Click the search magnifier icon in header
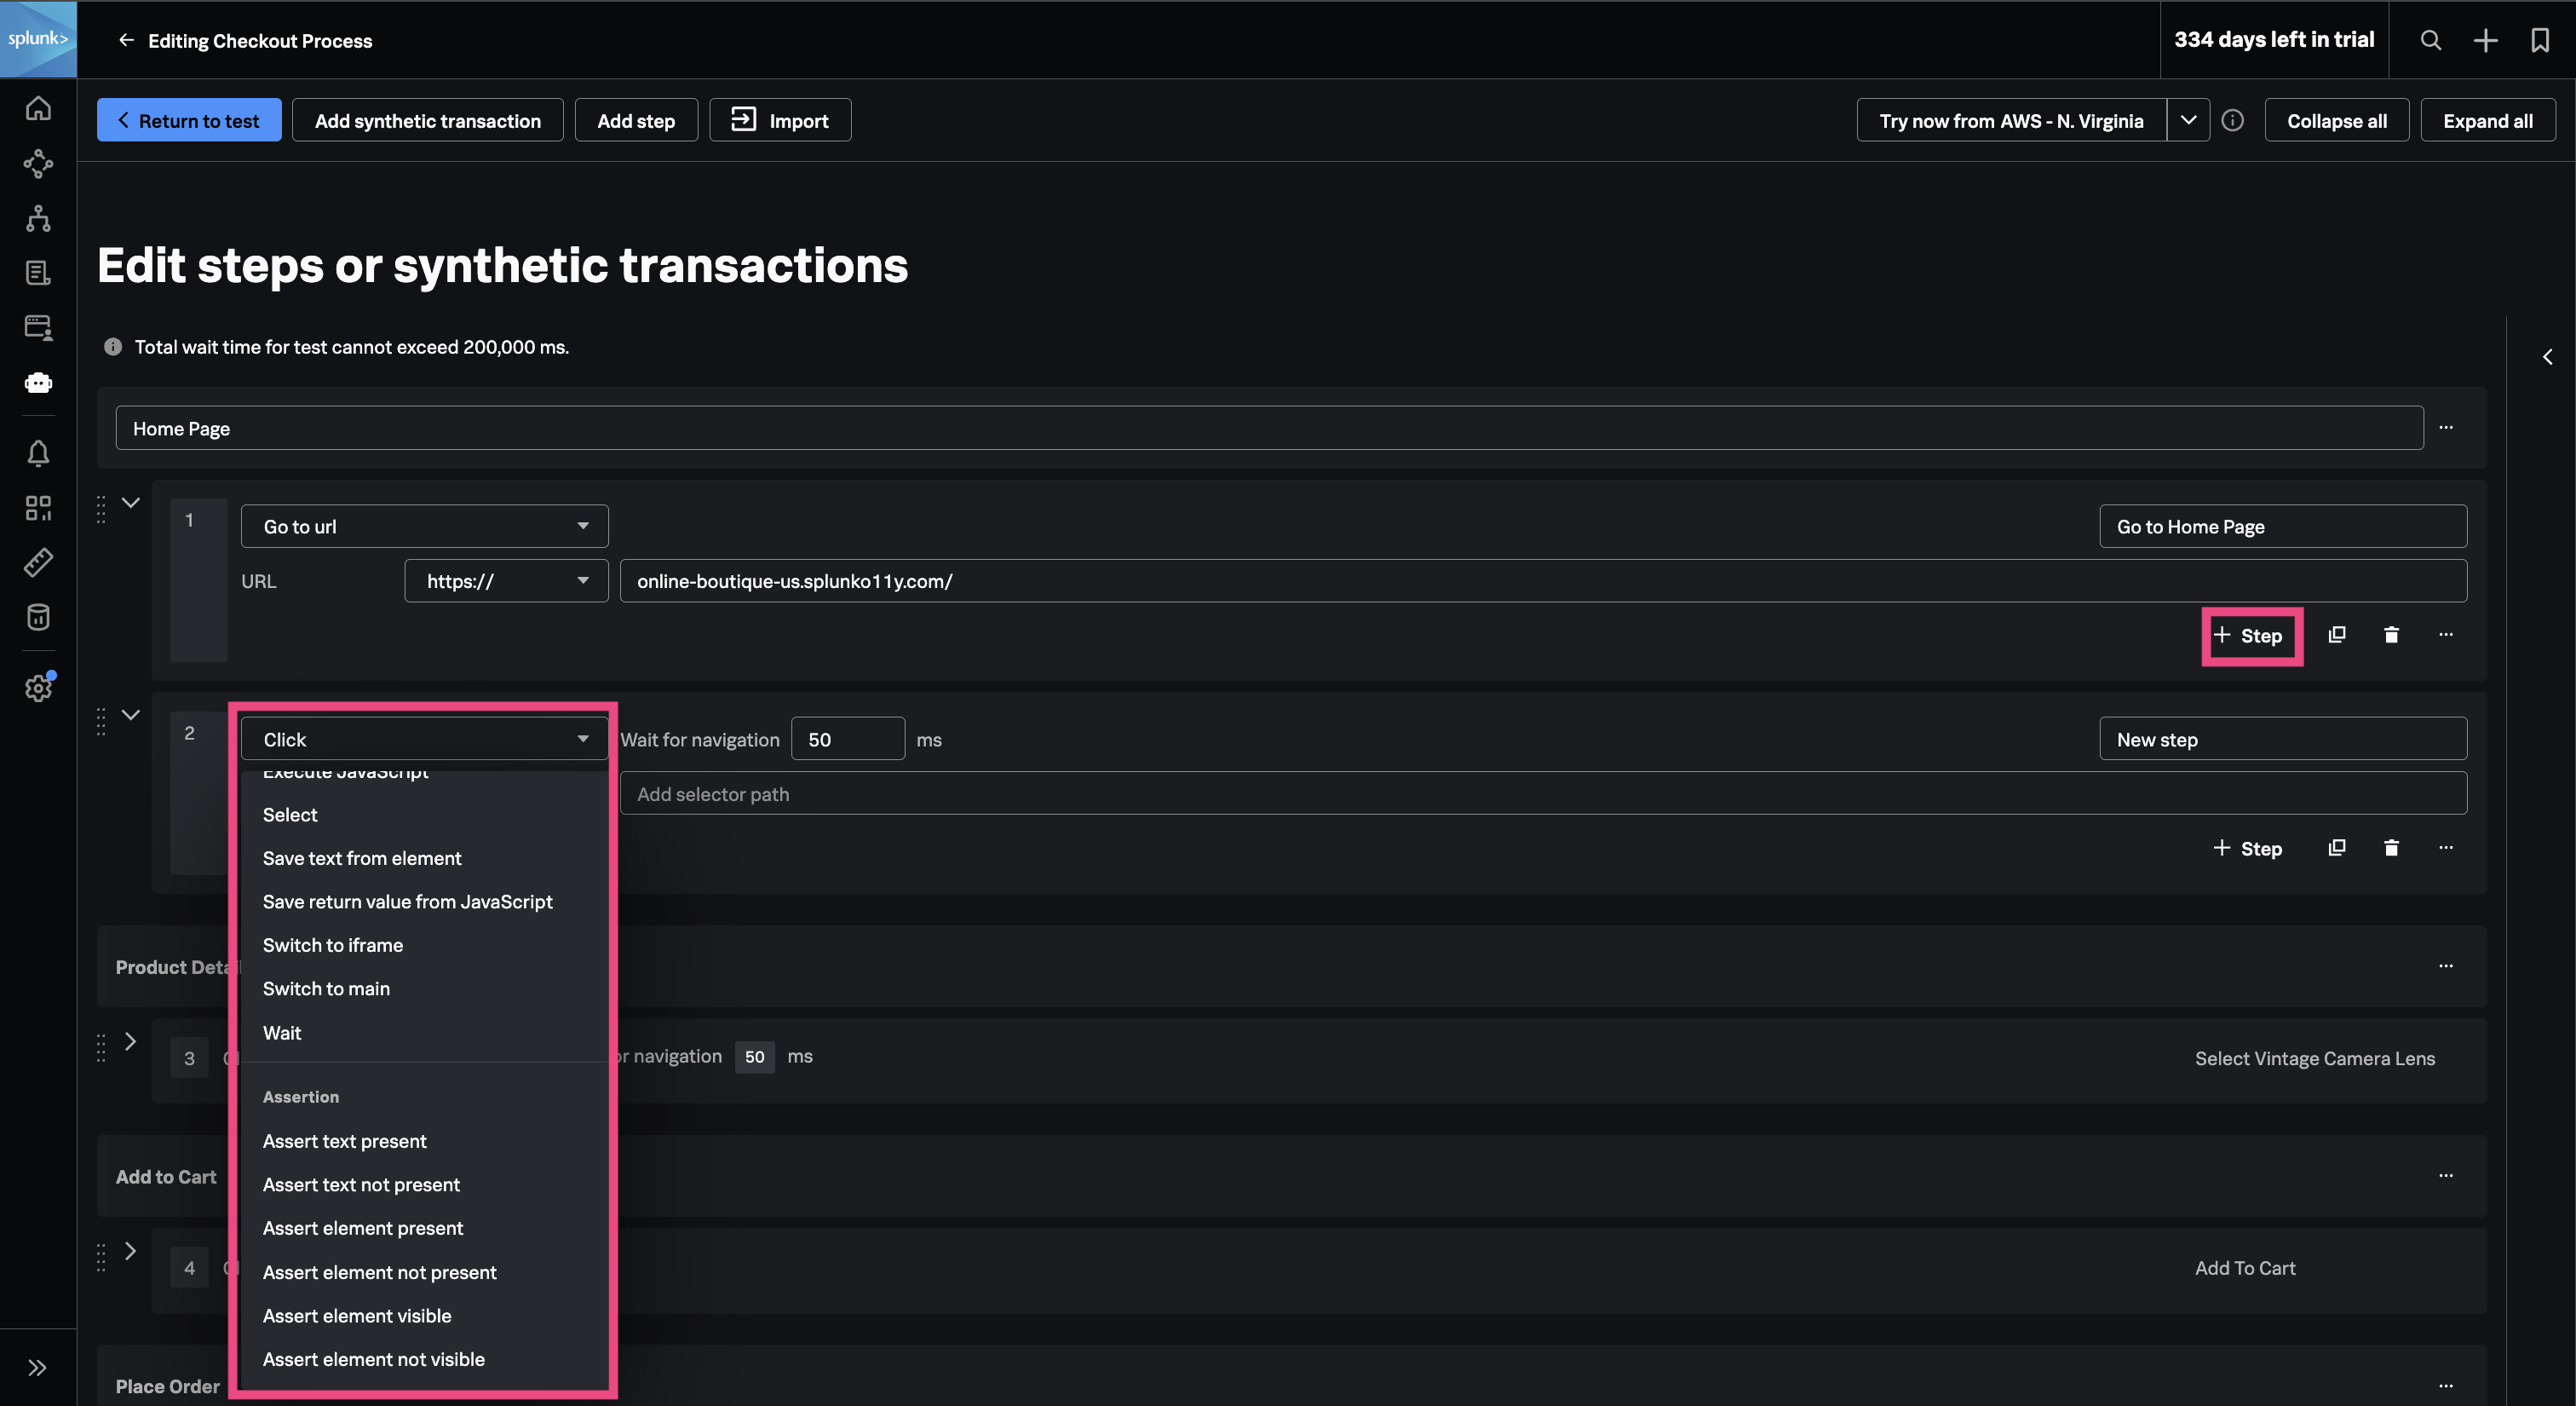 pos(2431,40)
